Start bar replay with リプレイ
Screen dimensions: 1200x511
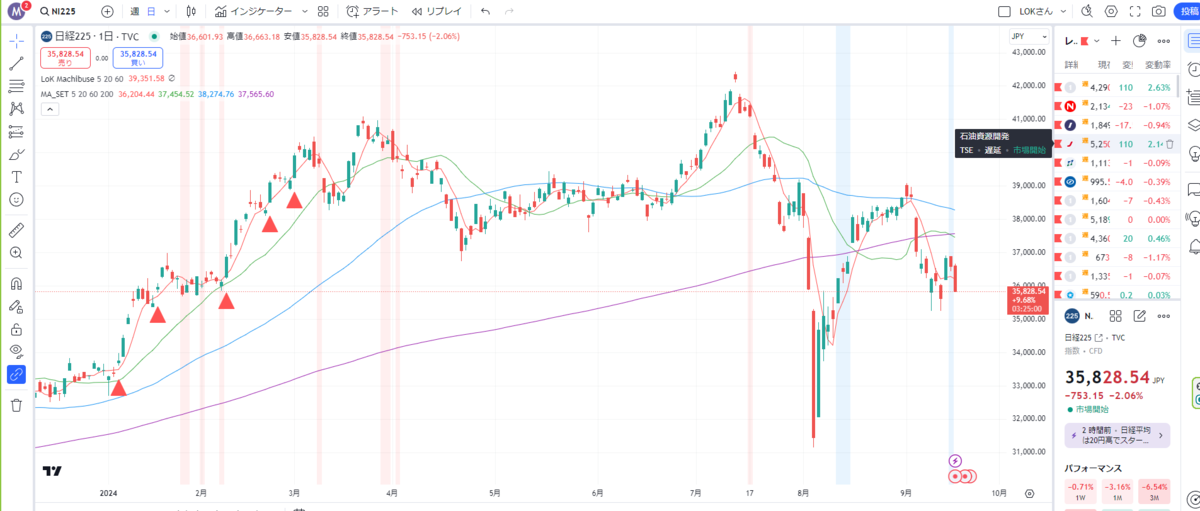(x=436, y=11)
